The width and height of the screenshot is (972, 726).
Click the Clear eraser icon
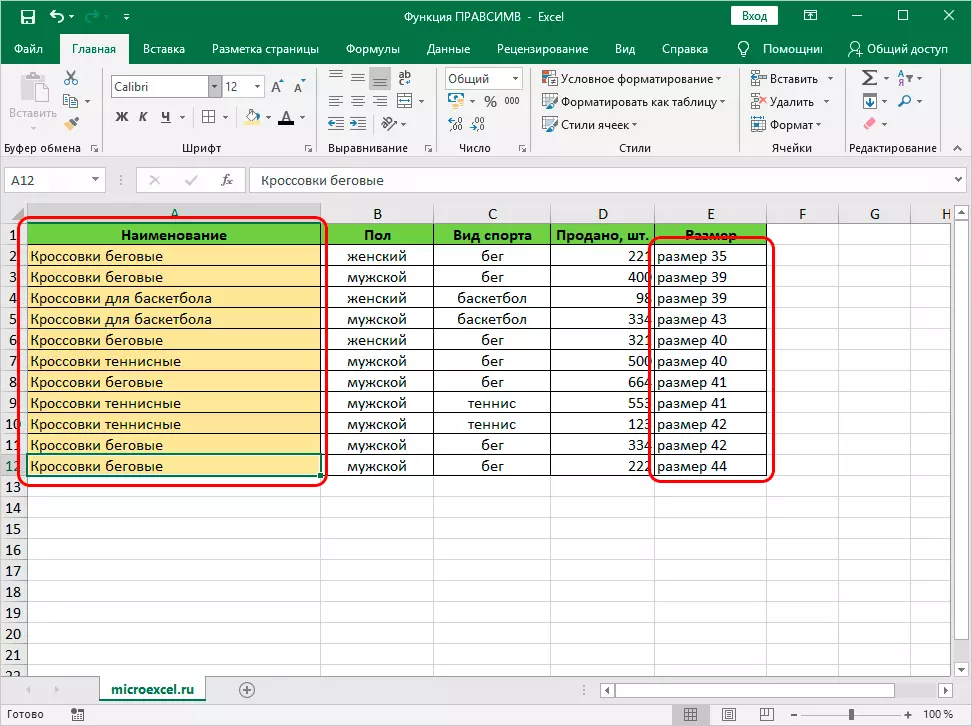[870, 124]
